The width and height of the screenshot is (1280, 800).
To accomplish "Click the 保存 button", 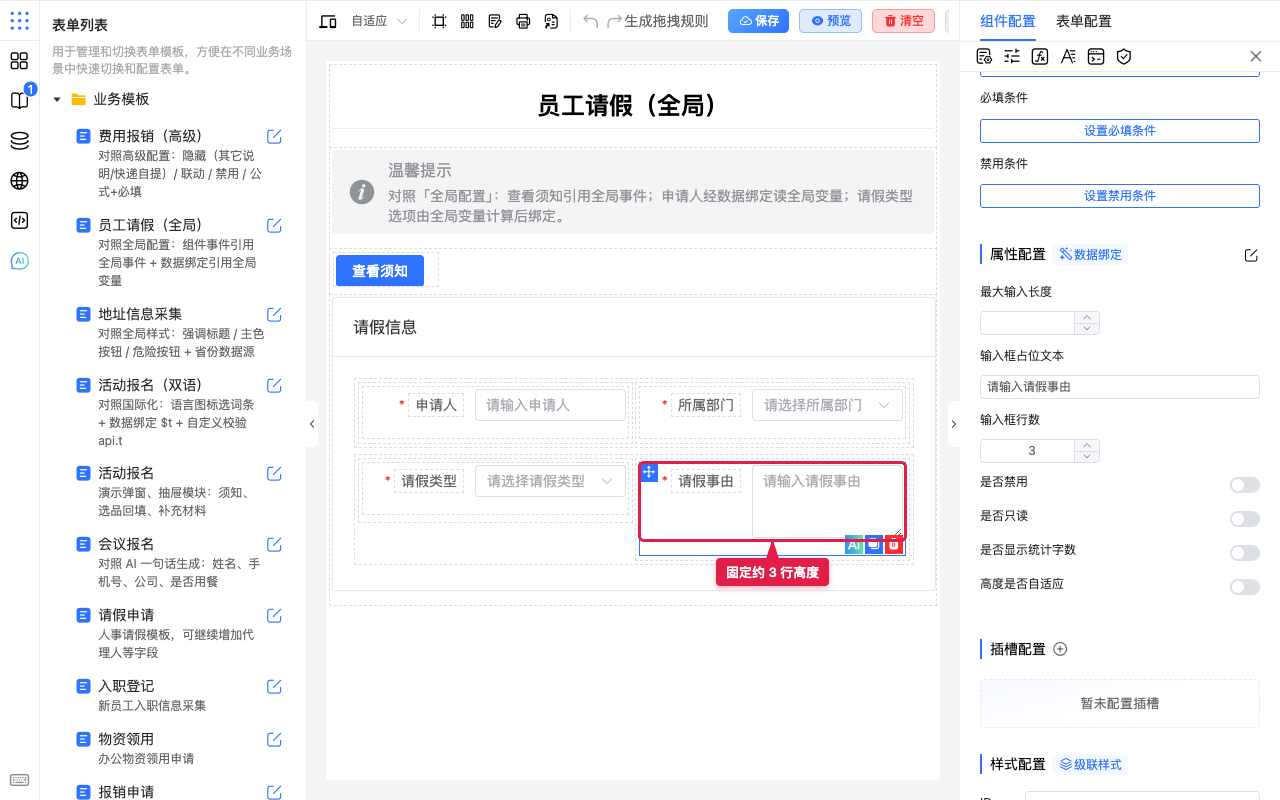I will tap(758, 21).
